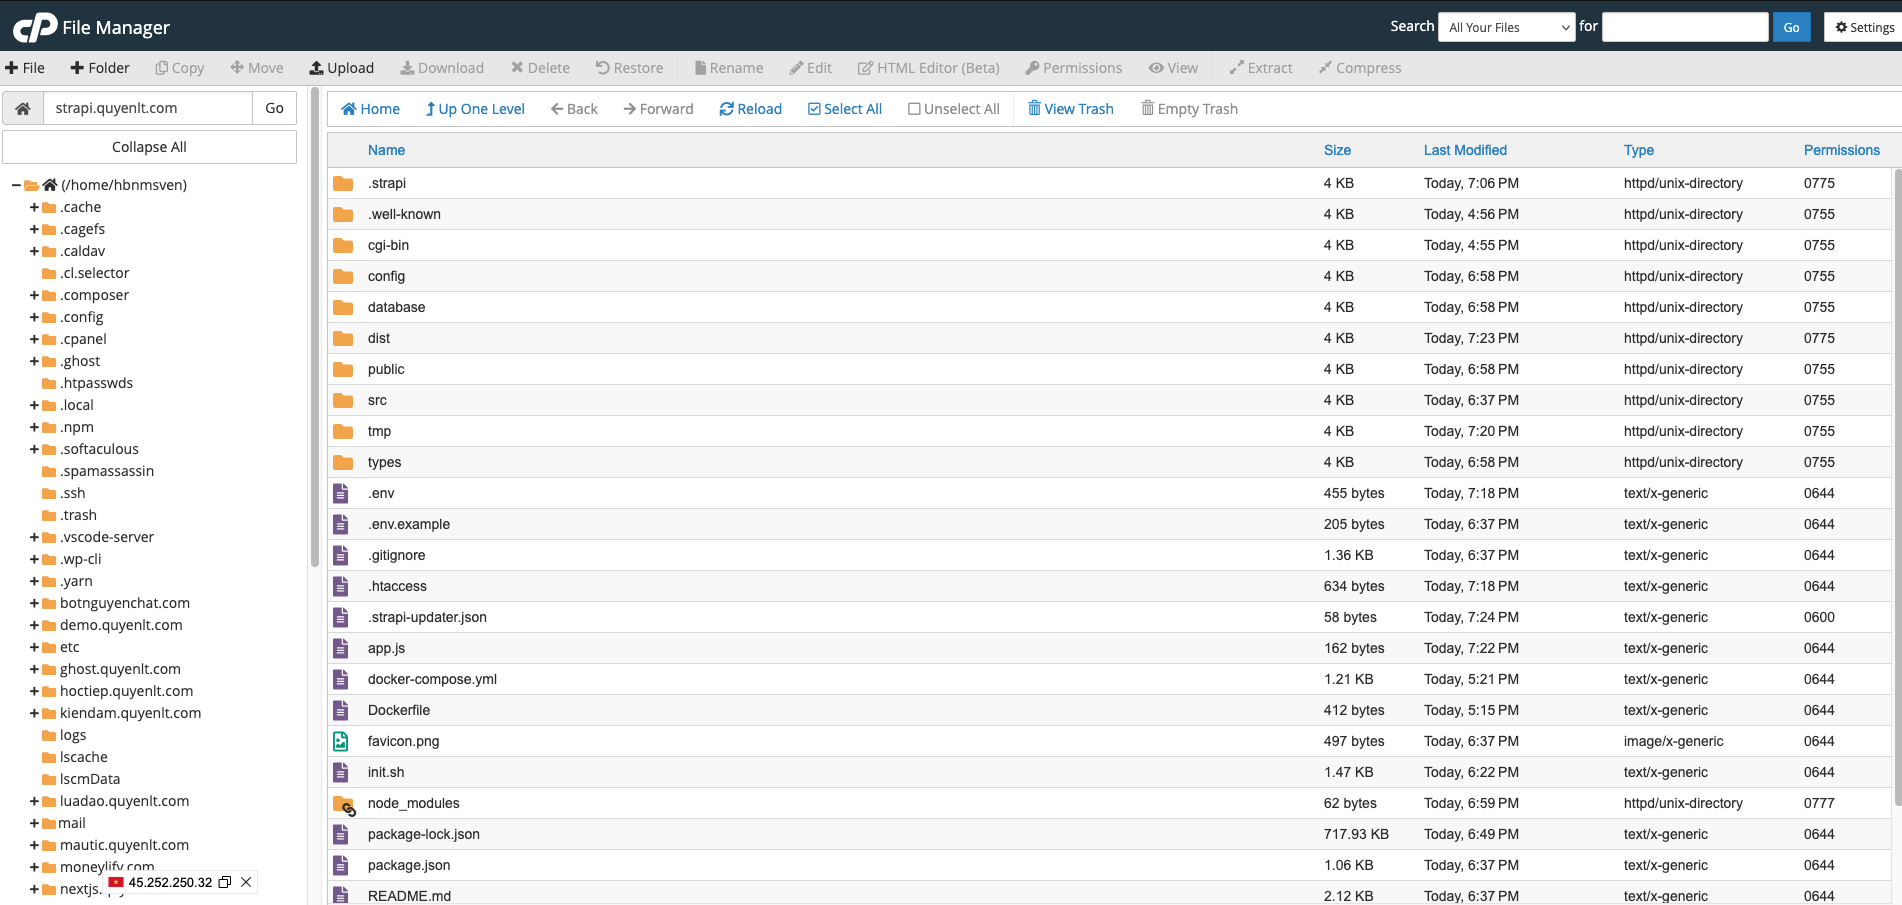Open Settings with the gear icon
Screen dimensions: 1902x905
click(1841, 27)
